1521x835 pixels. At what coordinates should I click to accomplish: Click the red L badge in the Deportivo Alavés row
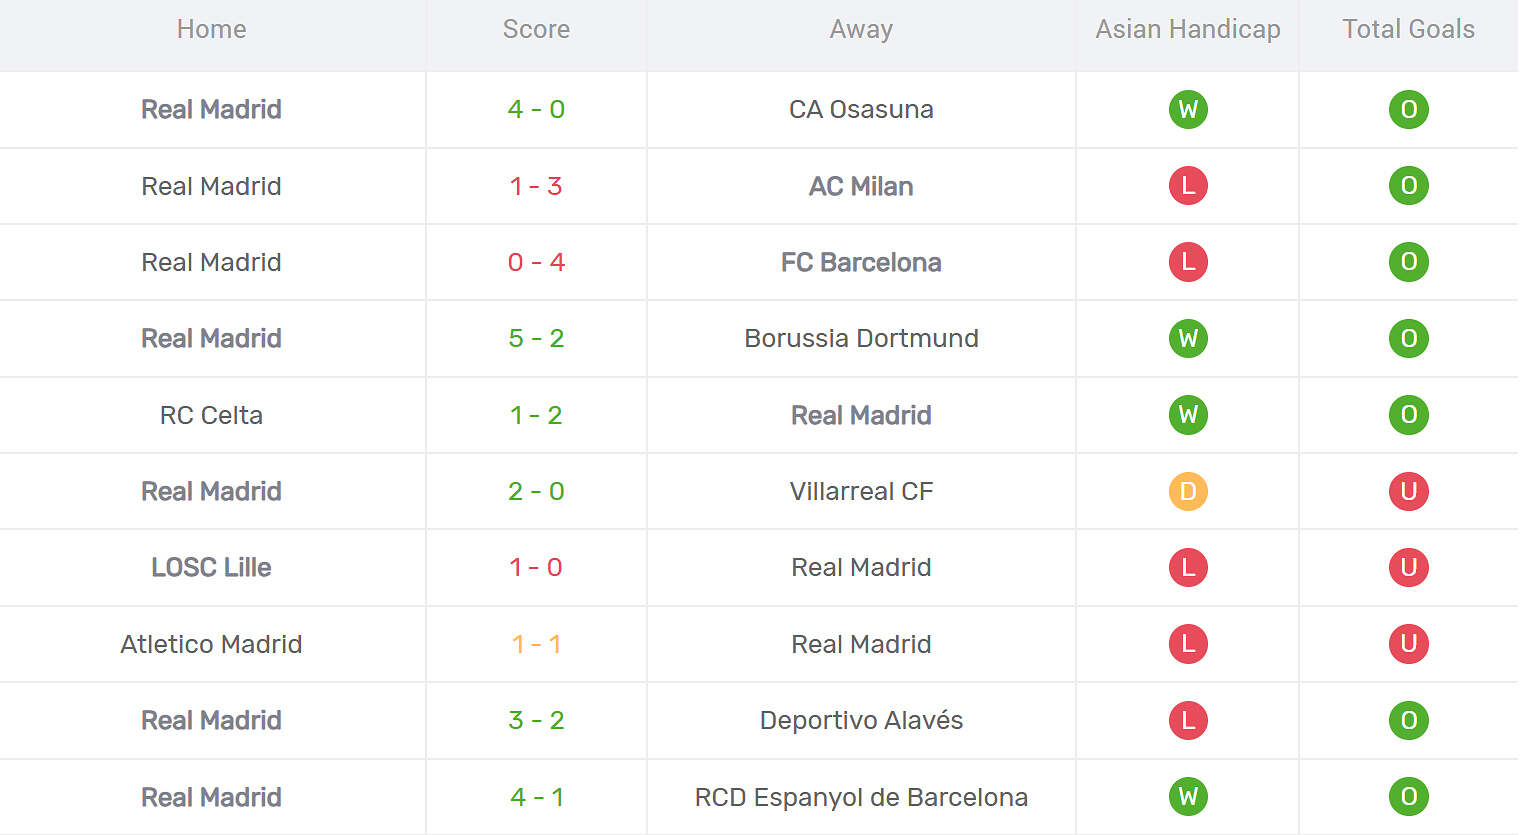point(1188,720)
